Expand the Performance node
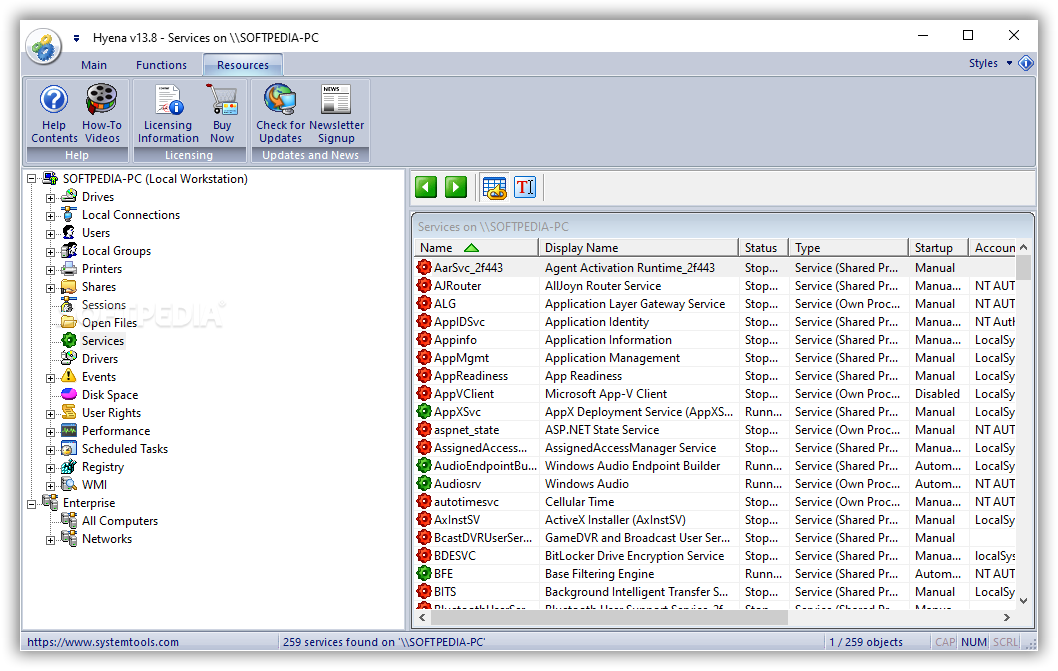This screenshot has width=1058, height=671. 51,432
